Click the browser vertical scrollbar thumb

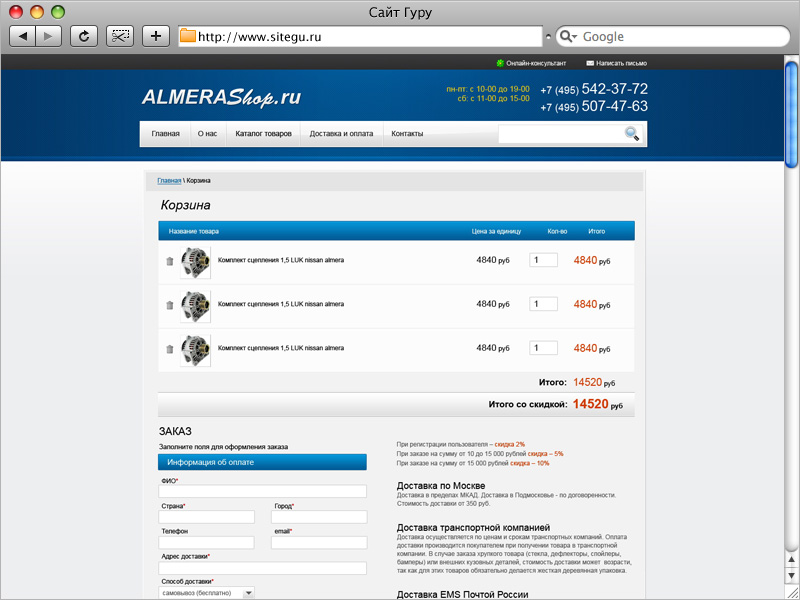pos(791,113)
